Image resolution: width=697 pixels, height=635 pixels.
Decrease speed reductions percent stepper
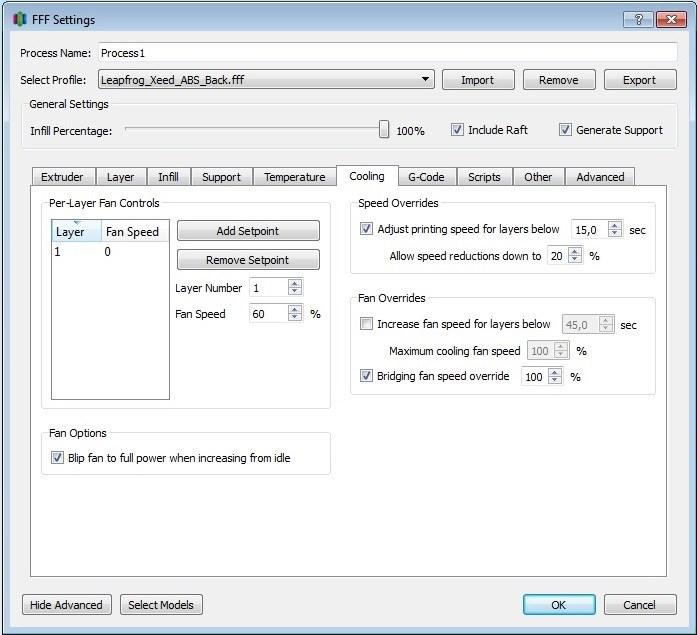coord(575,260)
